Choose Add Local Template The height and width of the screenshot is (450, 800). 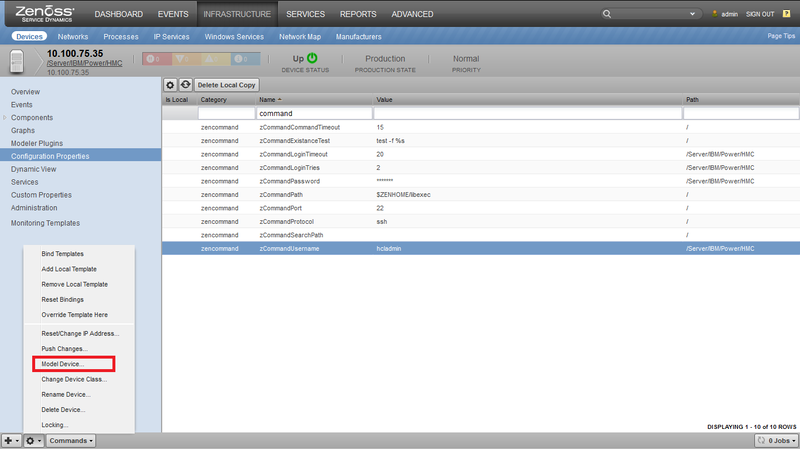click(69, 269)
